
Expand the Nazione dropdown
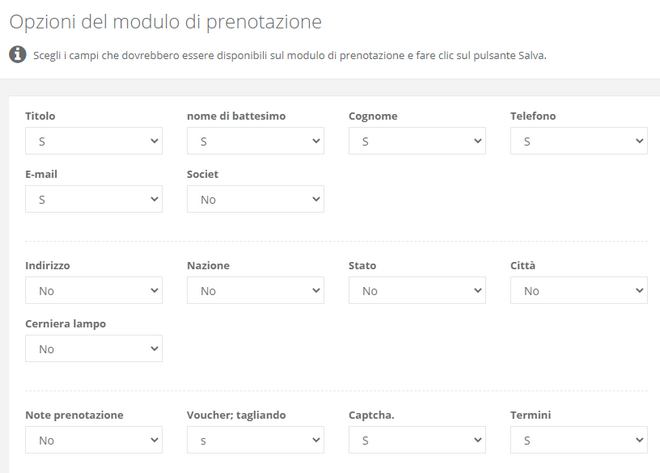pyautogui.click(x=255, y=291)
